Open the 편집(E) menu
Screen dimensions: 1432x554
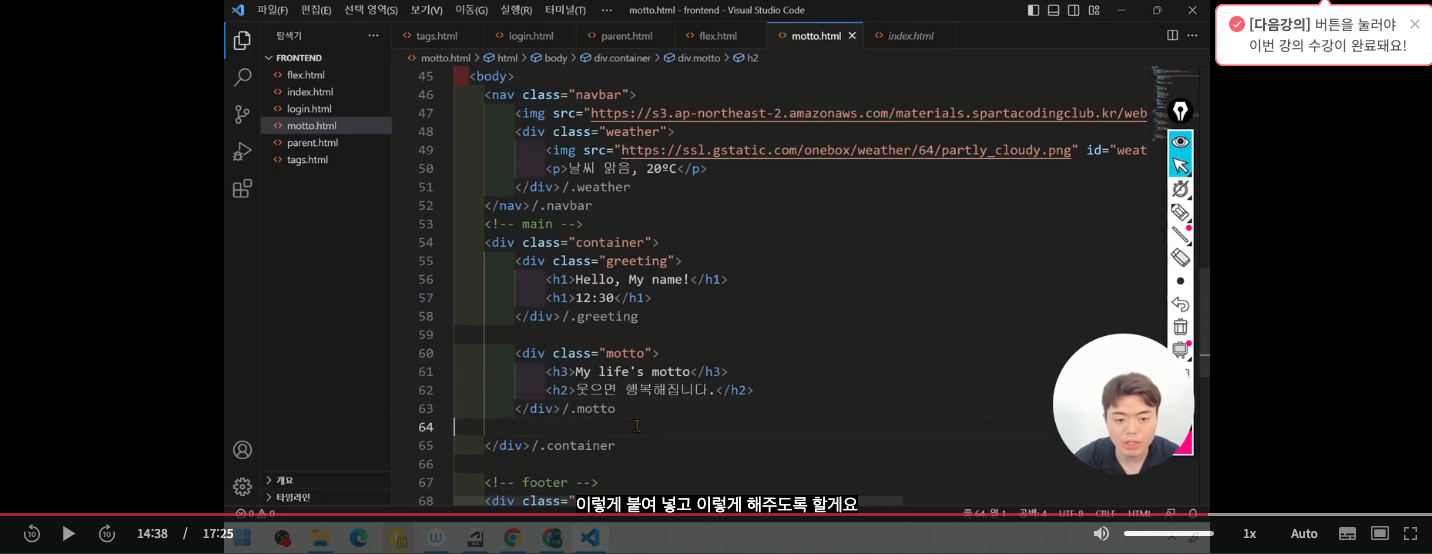point(316,10)
